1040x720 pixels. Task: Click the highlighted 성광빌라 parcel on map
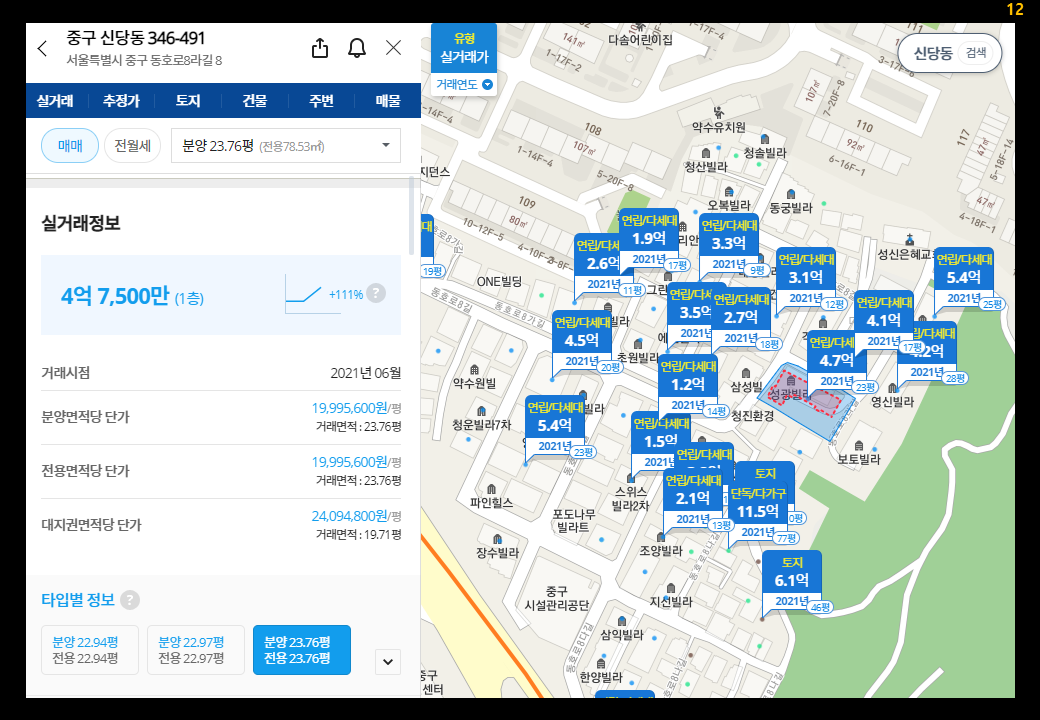[805, 400]
